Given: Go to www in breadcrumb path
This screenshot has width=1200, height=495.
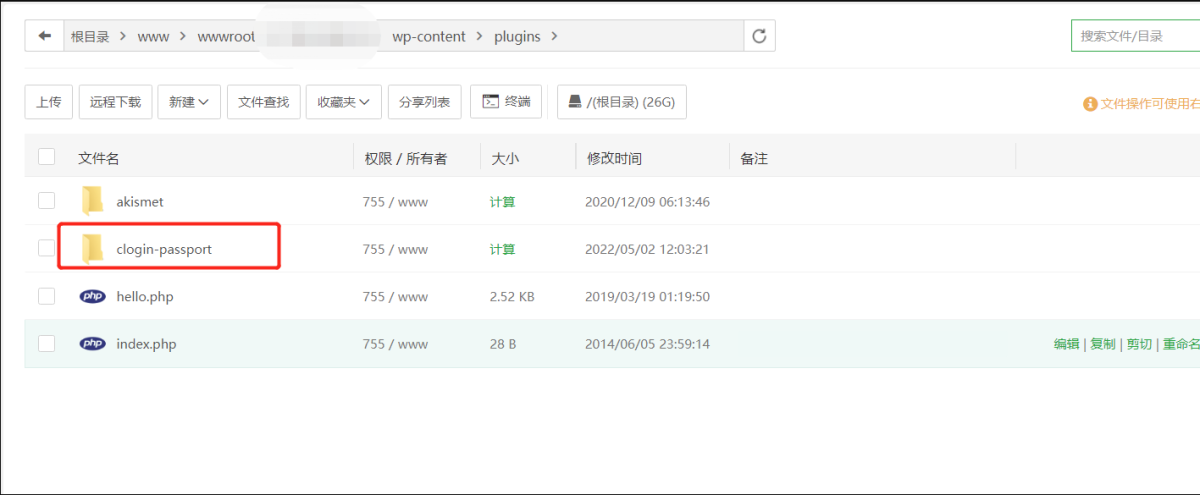Looking at the screenshot, I should pos(153,37).
